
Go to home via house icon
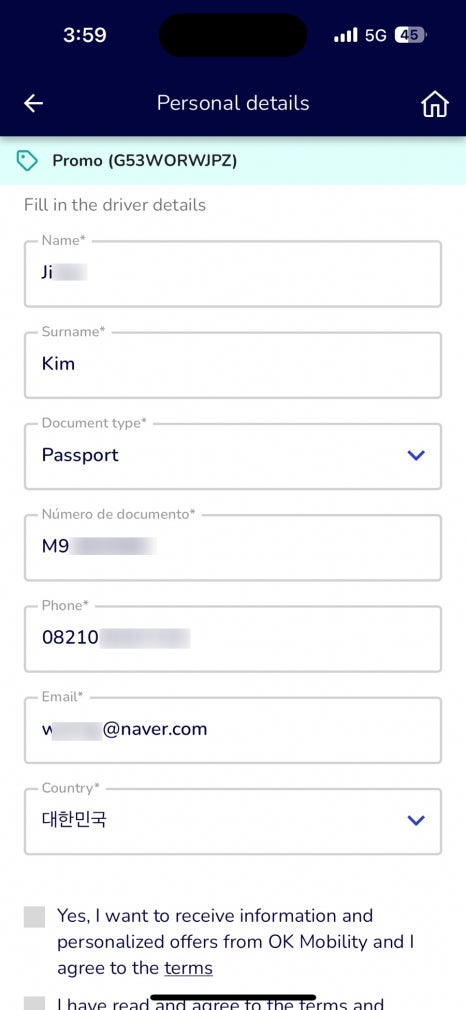click(x=434, y=104)
